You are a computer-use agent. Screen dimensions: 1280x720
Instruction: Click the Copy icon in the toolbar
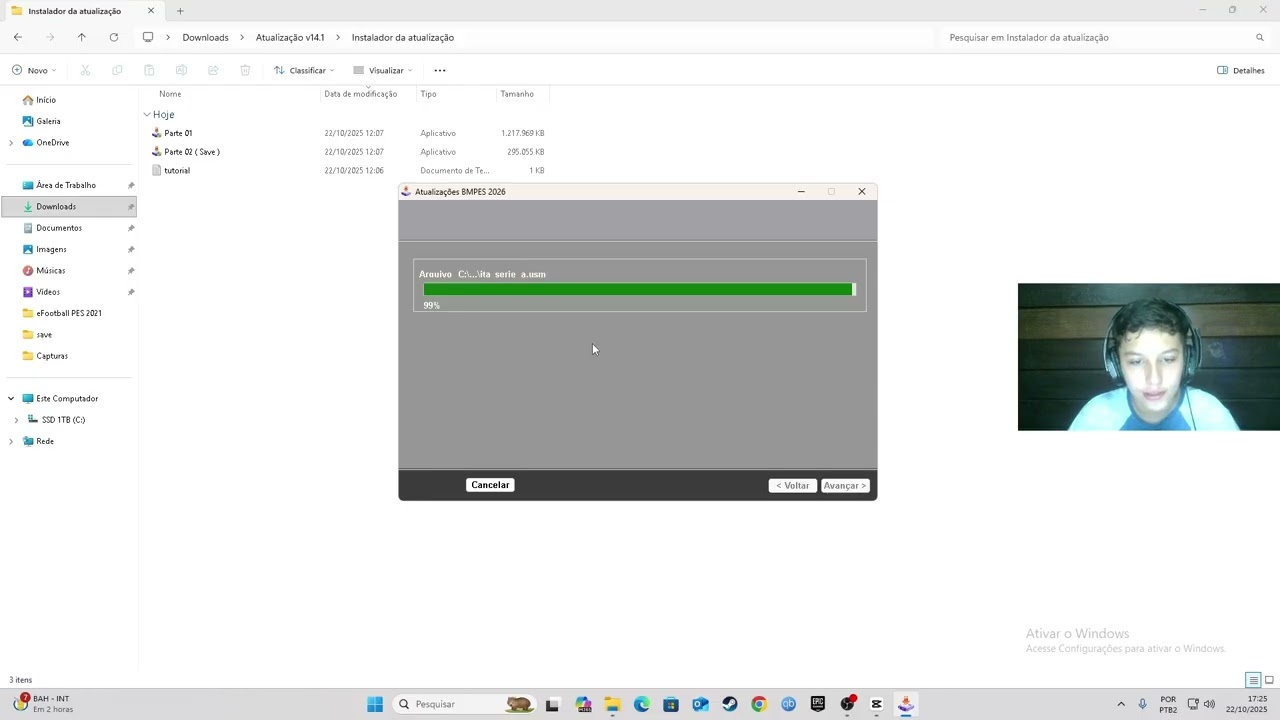[x=117, y=71]
